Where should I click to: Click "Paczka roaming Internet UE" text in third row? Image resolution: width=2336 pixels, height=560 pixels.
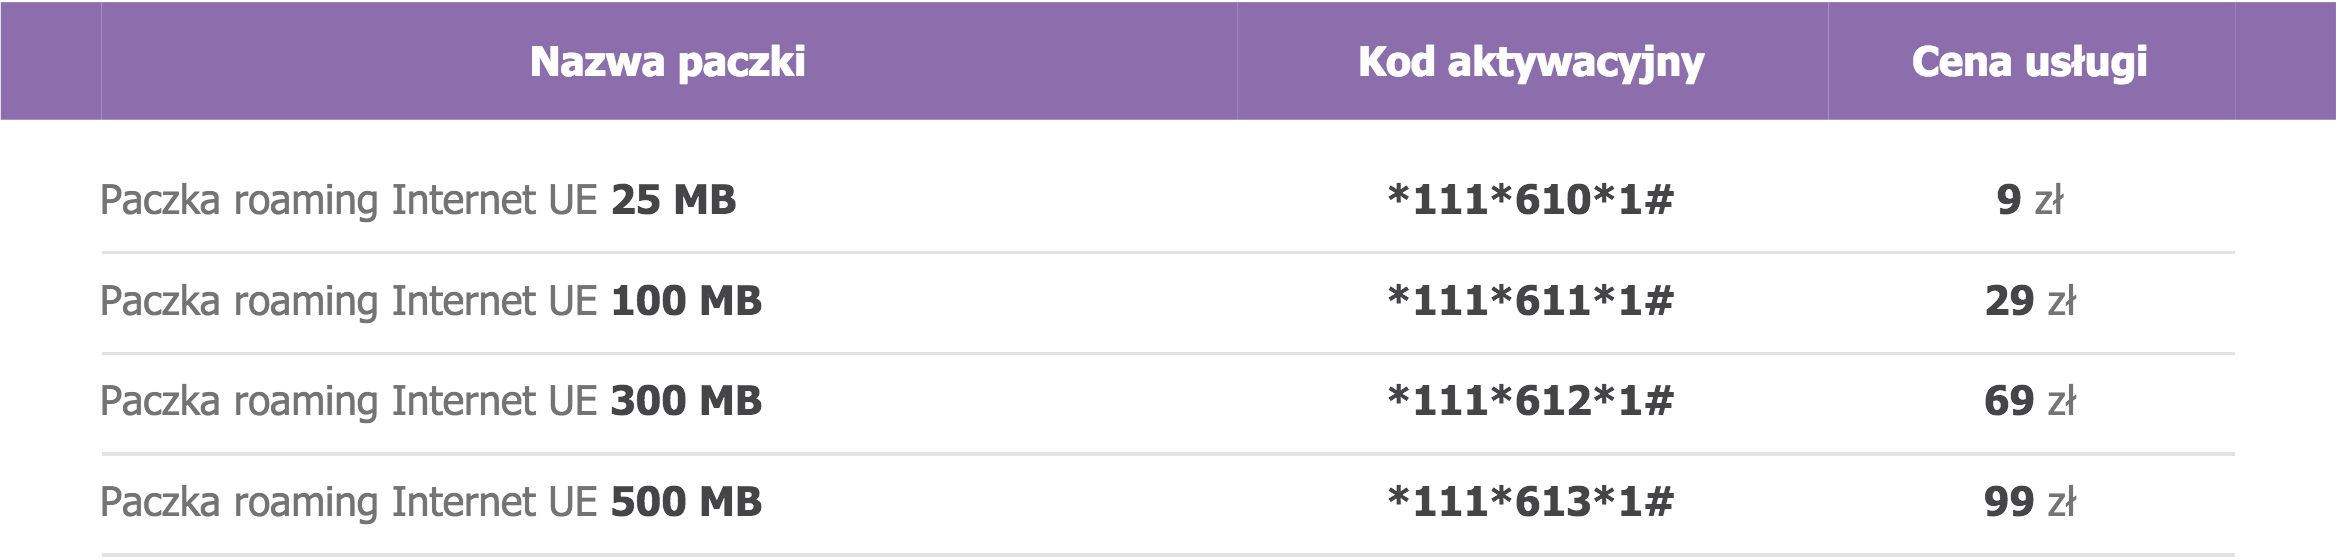pos(348,401)
